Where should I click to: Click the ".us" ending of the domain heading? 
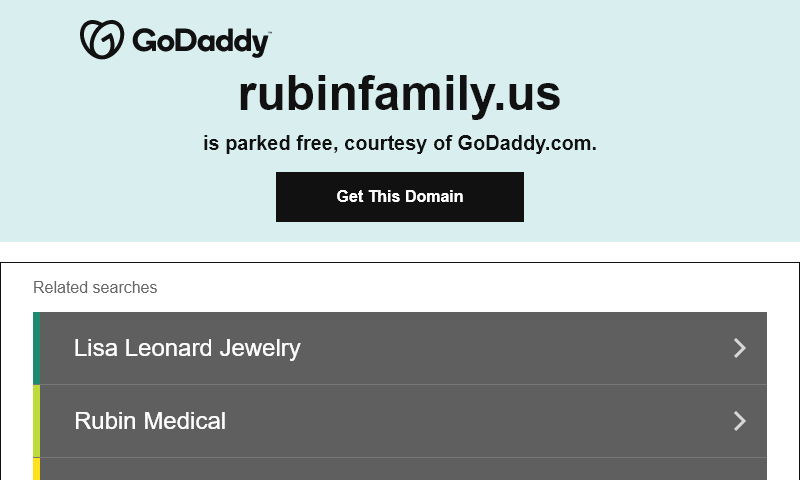coord(528,94)
